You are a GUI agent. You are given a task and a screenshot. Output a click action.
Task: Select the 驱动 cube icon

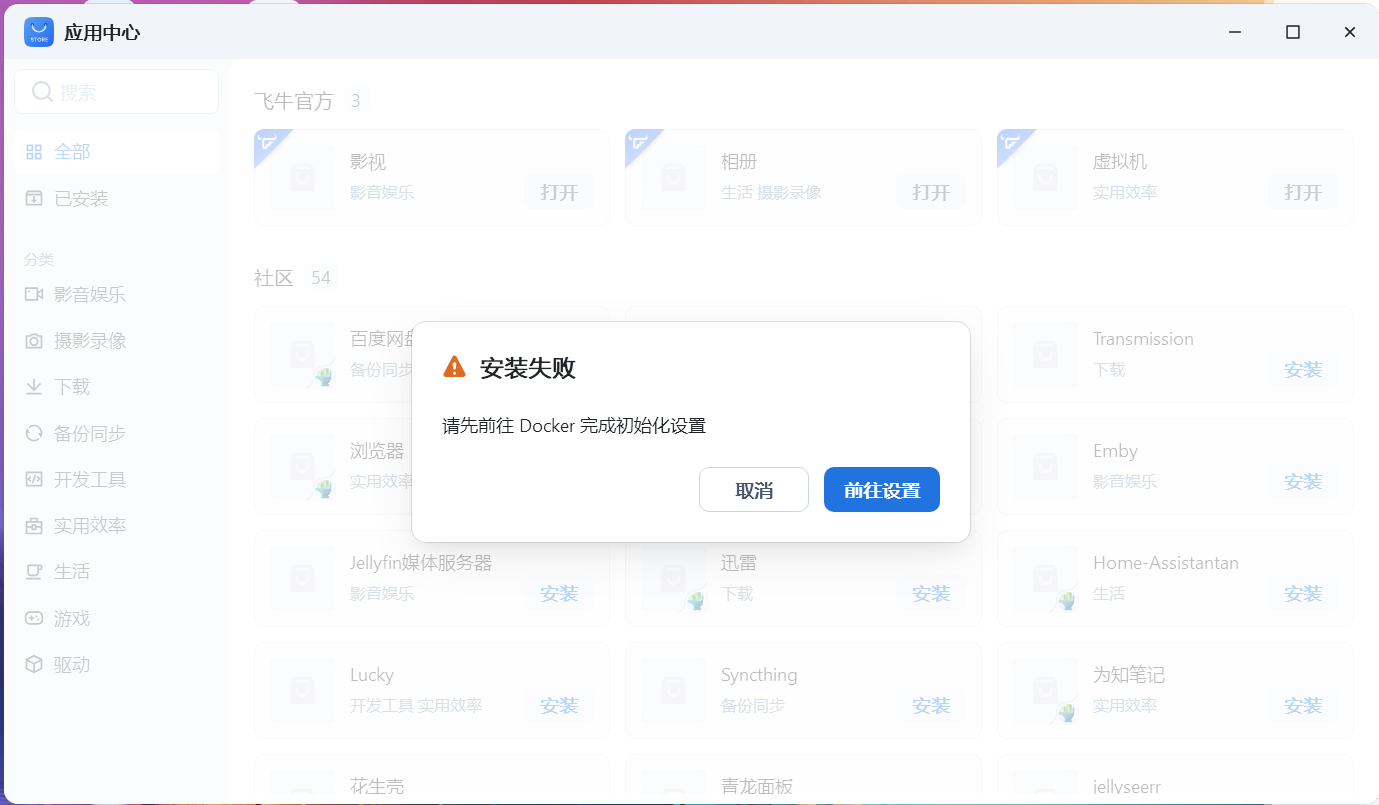34,664
